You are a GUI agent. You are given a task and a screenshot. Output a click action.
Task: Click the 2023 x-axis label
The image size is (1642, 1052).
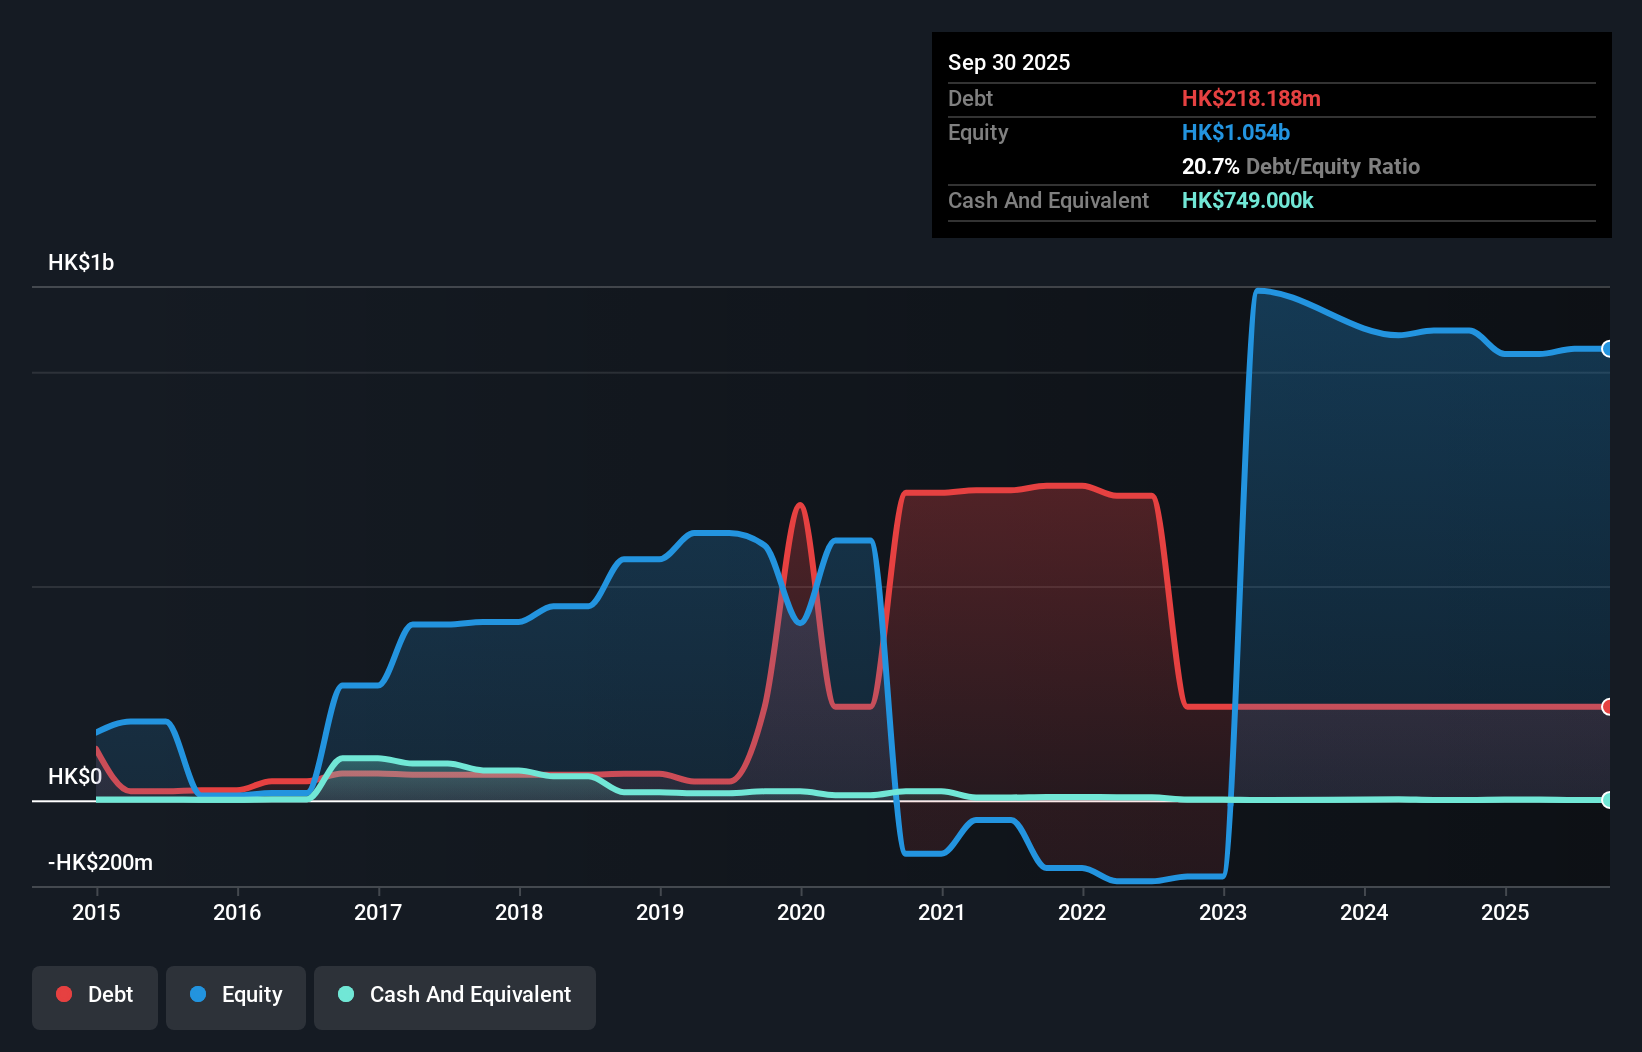click(1223, 912)
